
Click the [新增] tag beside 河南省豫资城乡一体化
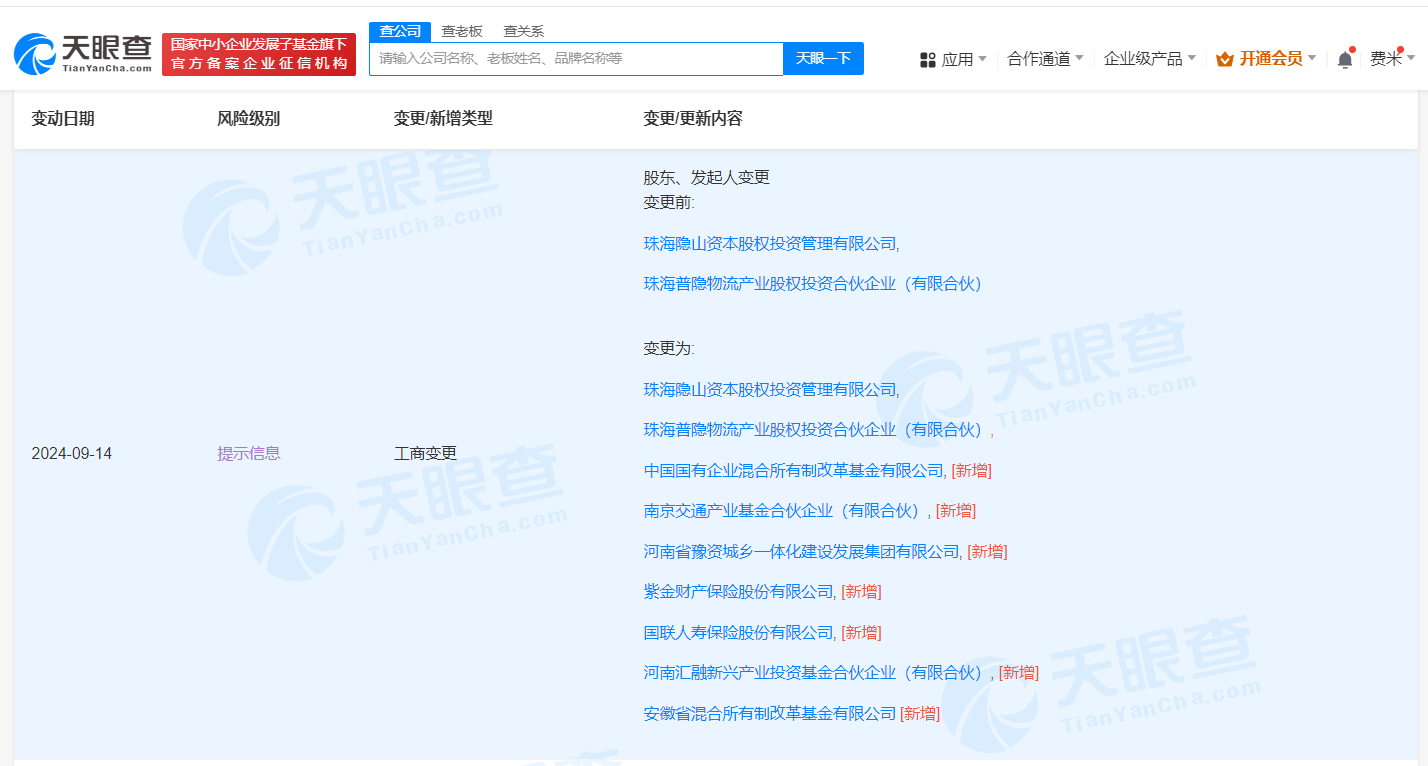987,551
